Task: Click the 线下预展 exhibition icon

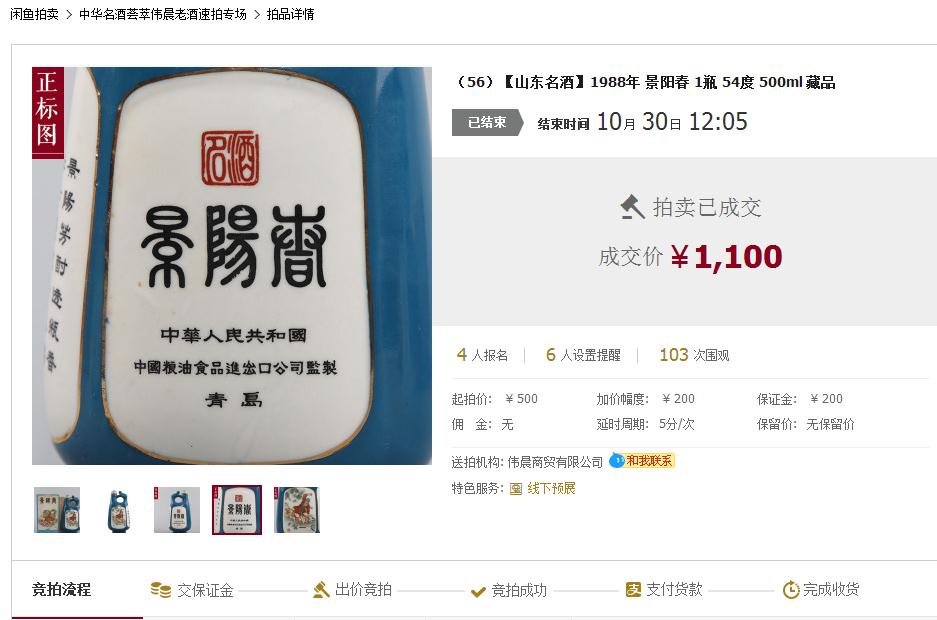Action: pos(516,489)
